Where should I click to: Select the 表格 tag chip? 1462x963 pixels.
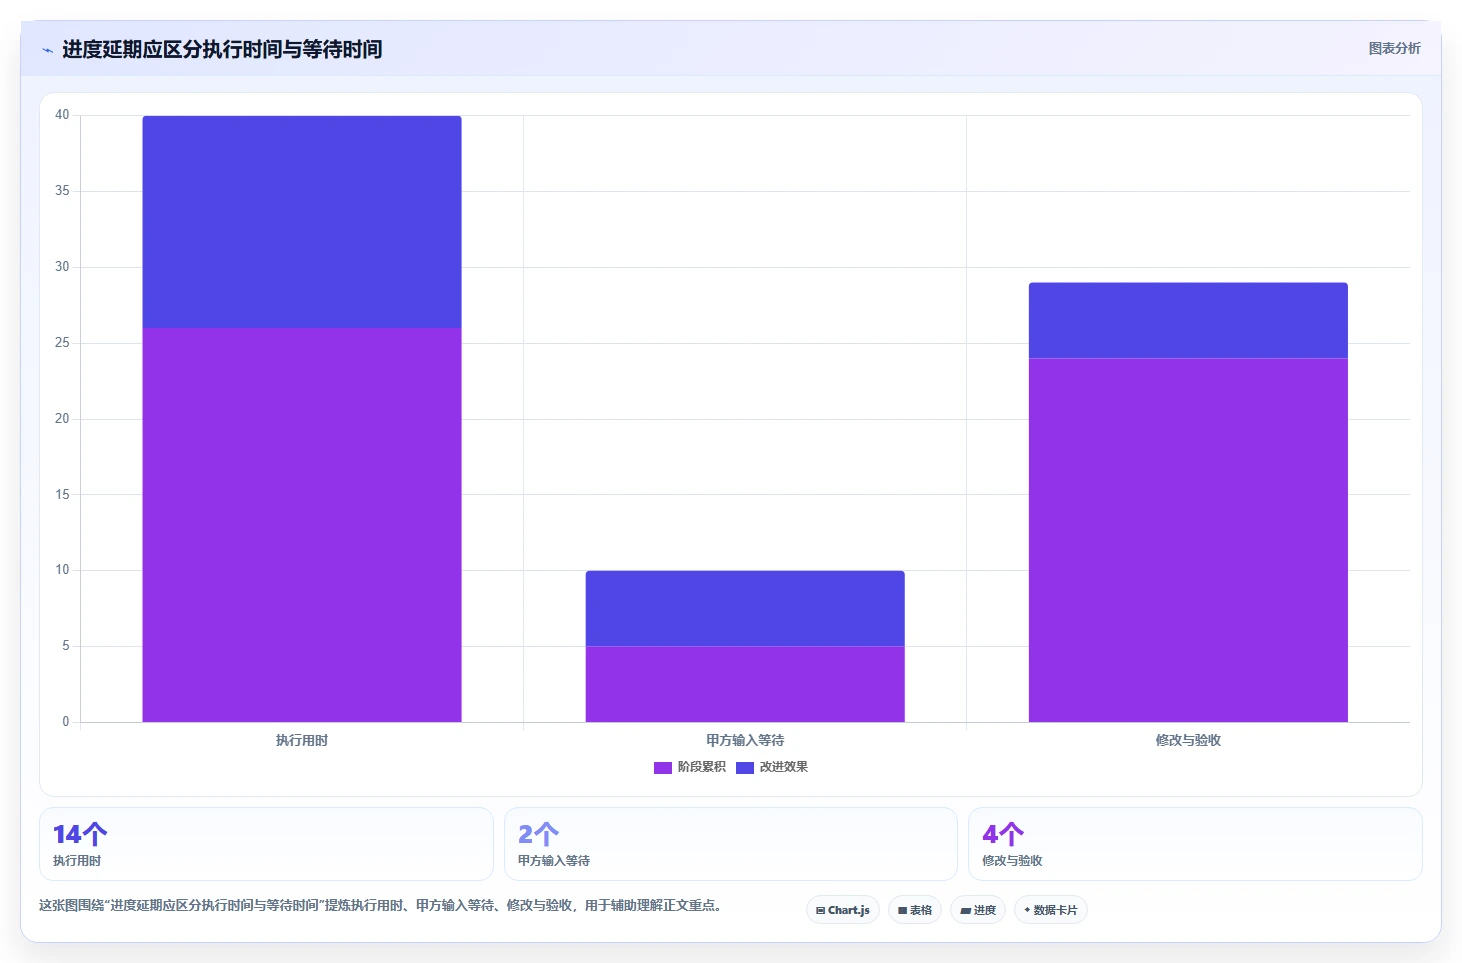tap(915, 910)
